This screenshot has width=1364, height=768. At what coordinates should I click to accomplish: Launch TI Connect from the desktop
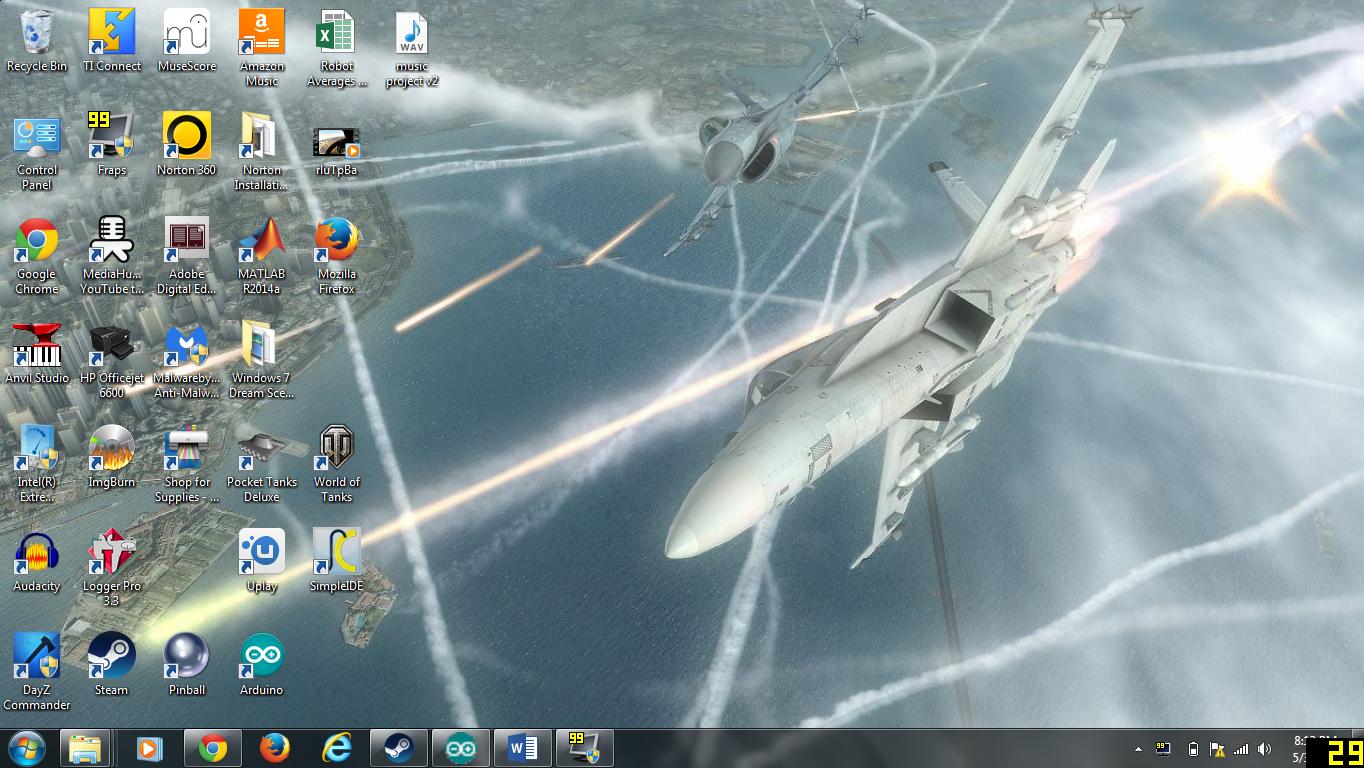(x=112, y=42)
